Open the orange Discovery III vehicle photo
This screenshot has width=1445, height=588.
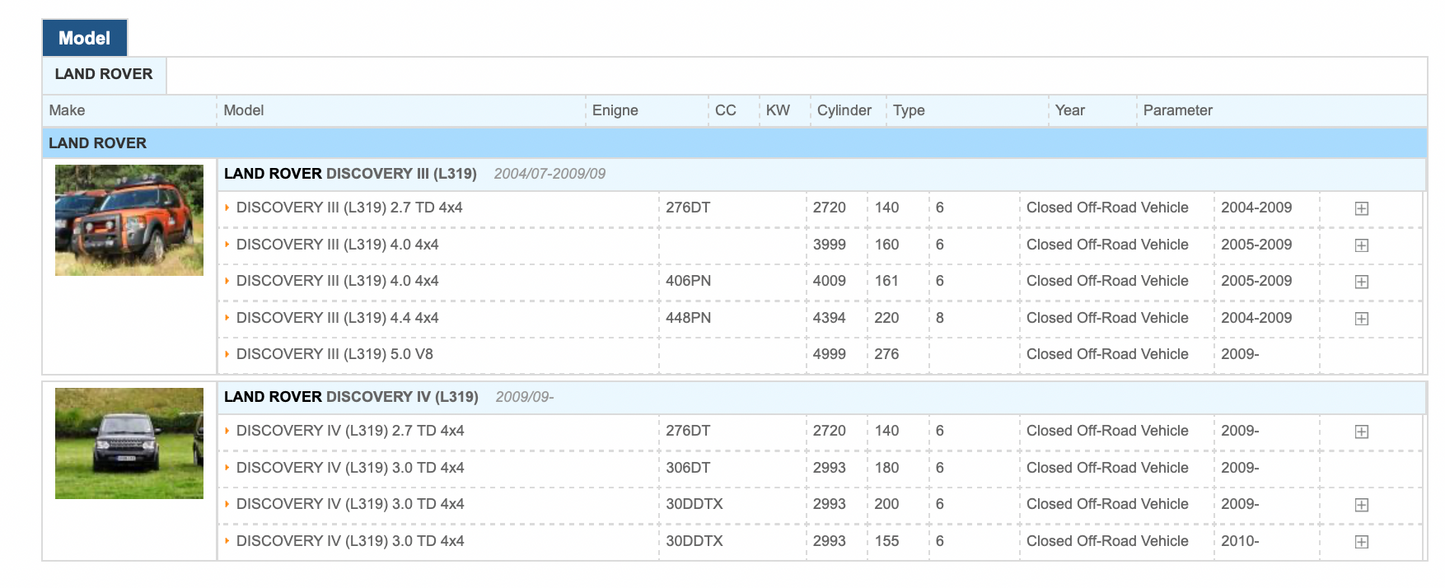pyautogui.click(x=129, y=220)
